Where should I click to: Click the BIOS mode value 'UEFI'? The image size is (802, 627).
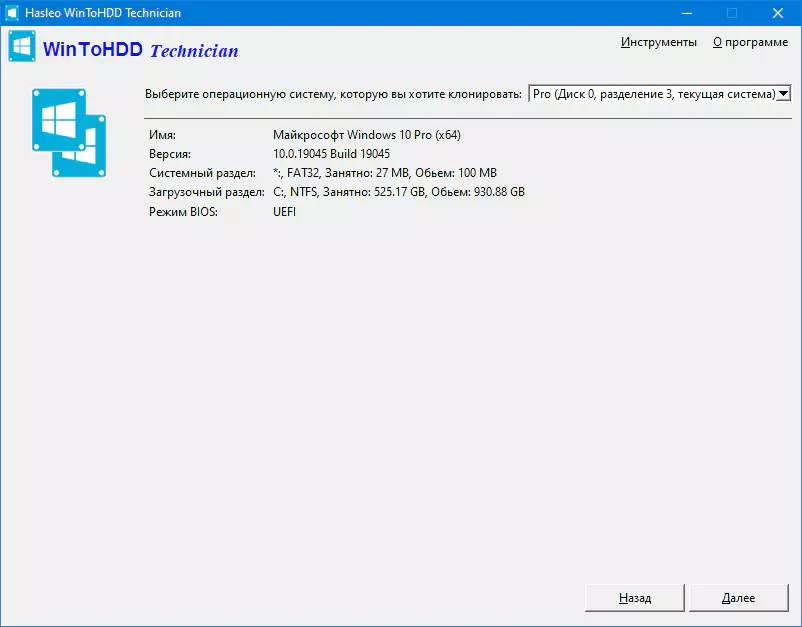(284, 212)
